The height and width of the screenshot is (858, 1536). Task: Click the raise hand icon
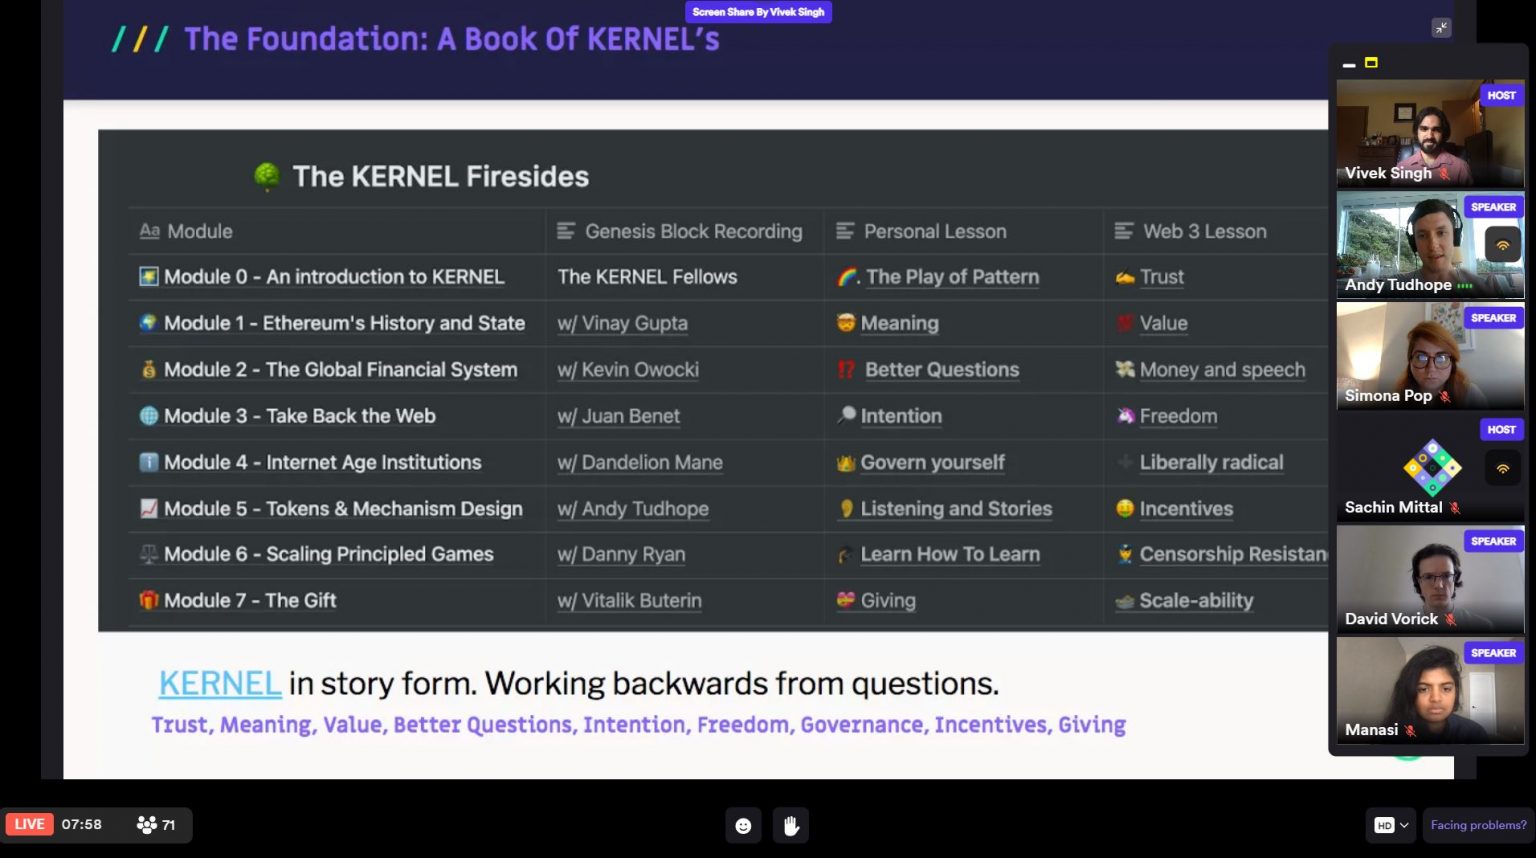791,825
